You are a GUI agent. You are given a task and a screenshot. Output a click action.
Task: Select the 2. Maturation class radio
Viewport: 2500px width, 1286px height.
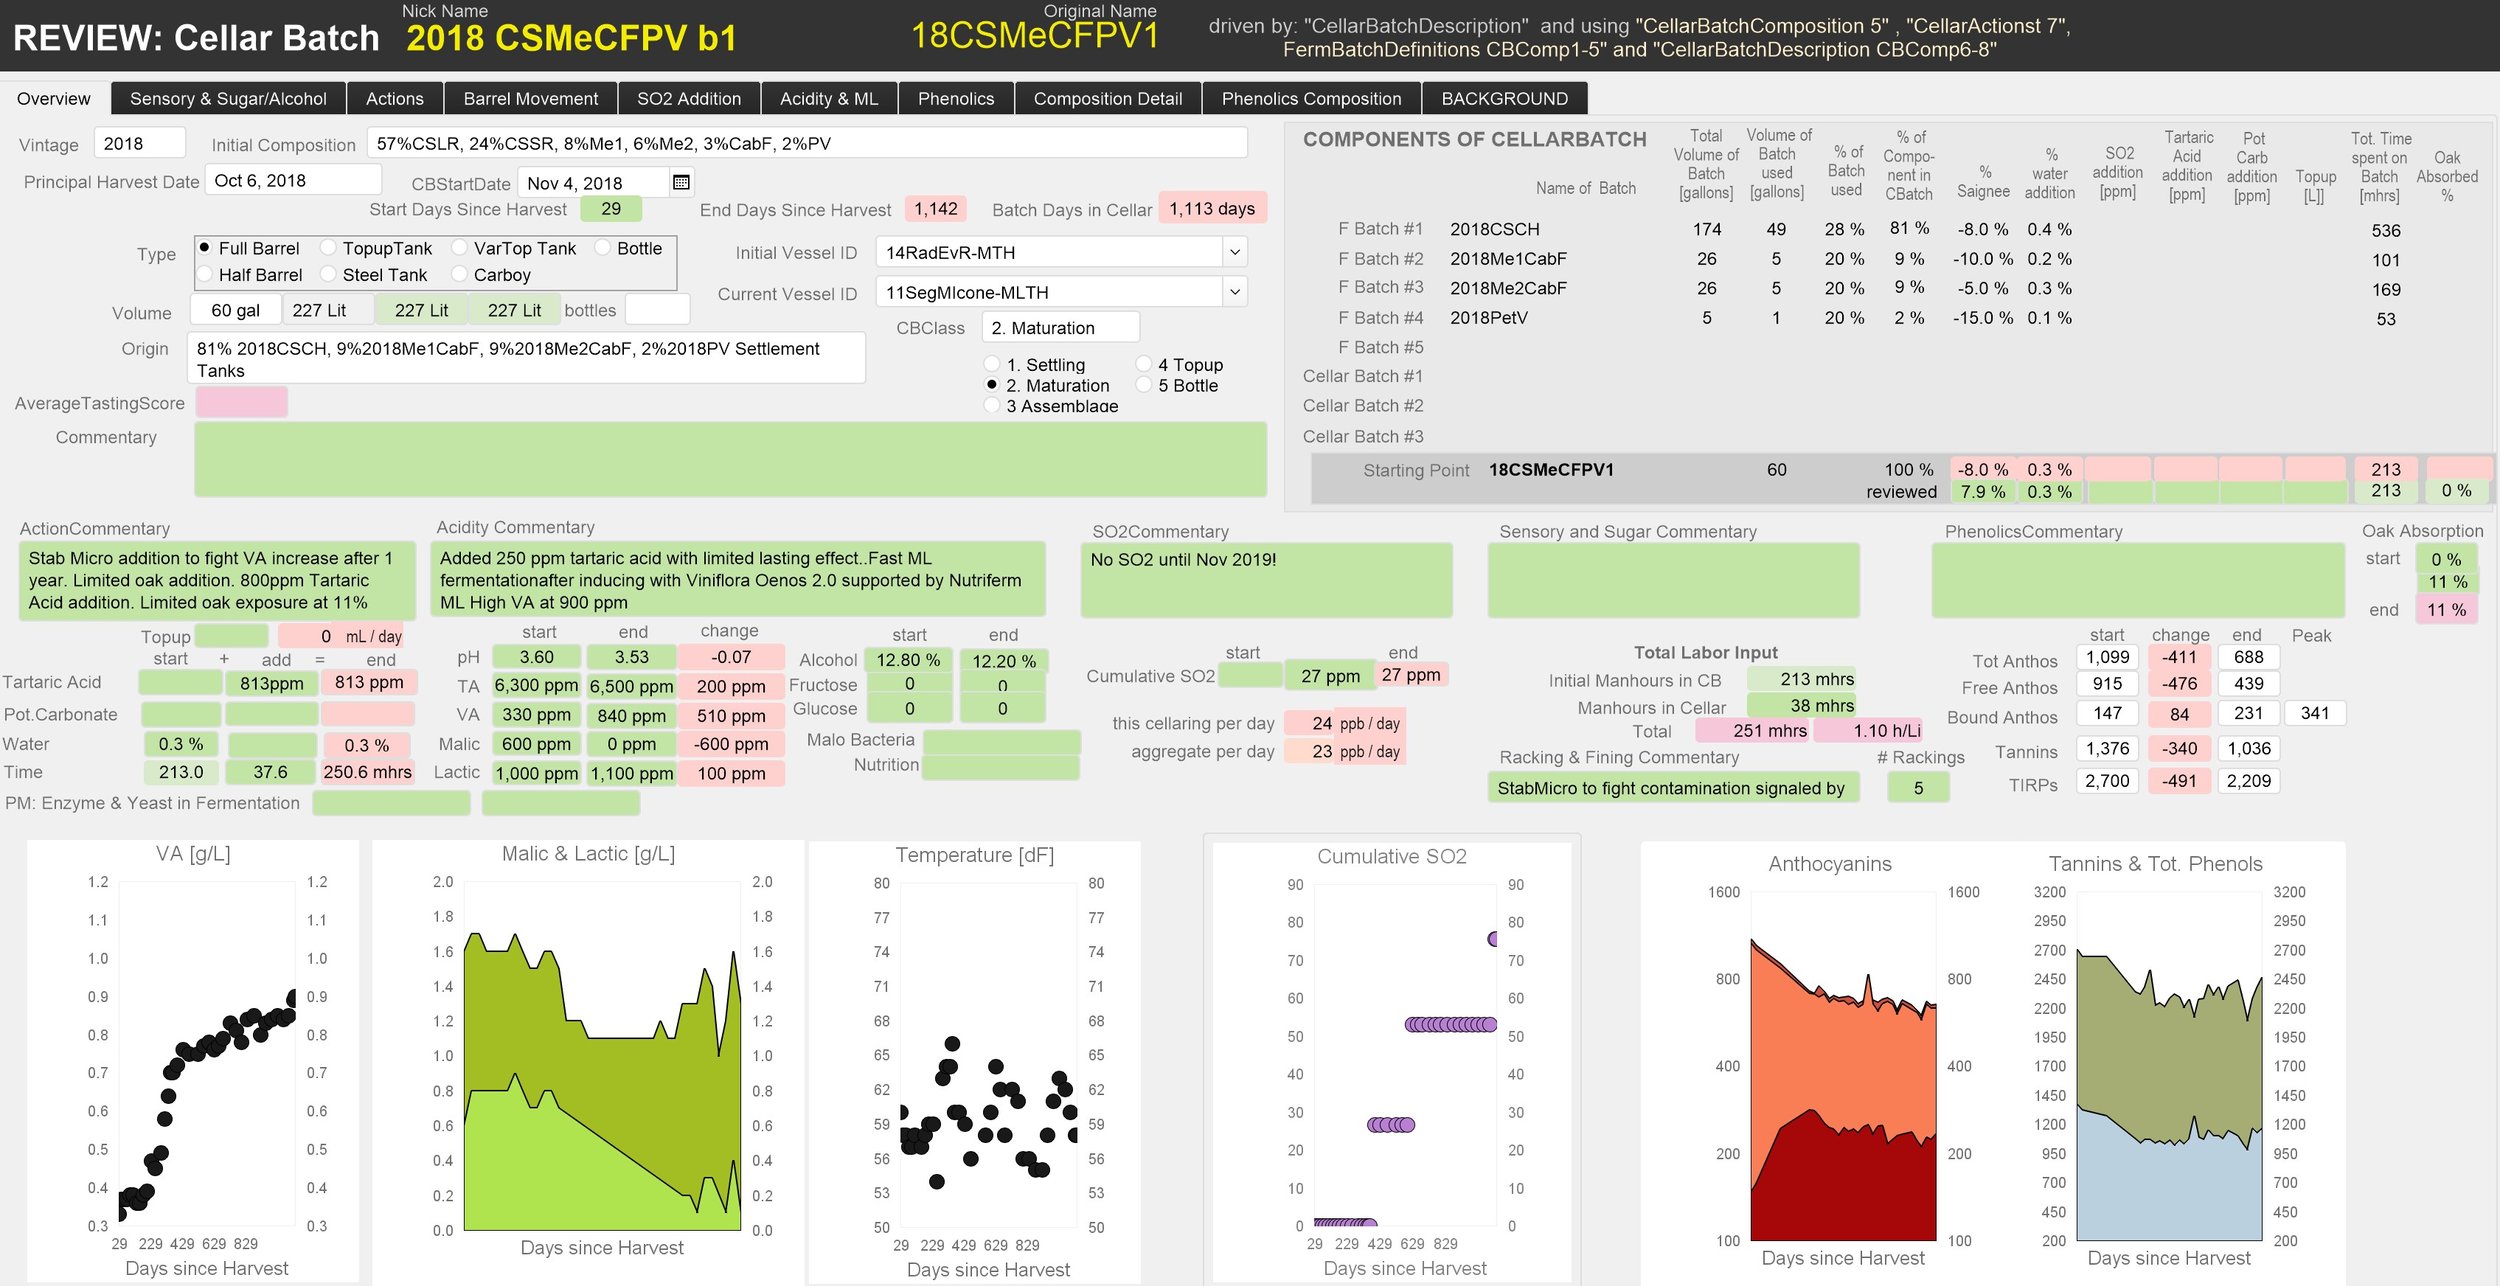coord(992,385)
